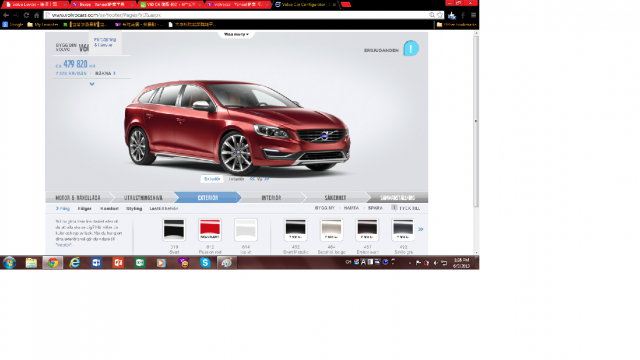
Task: Choose the 019 Svart color swatch
Action: pos(174,230)
